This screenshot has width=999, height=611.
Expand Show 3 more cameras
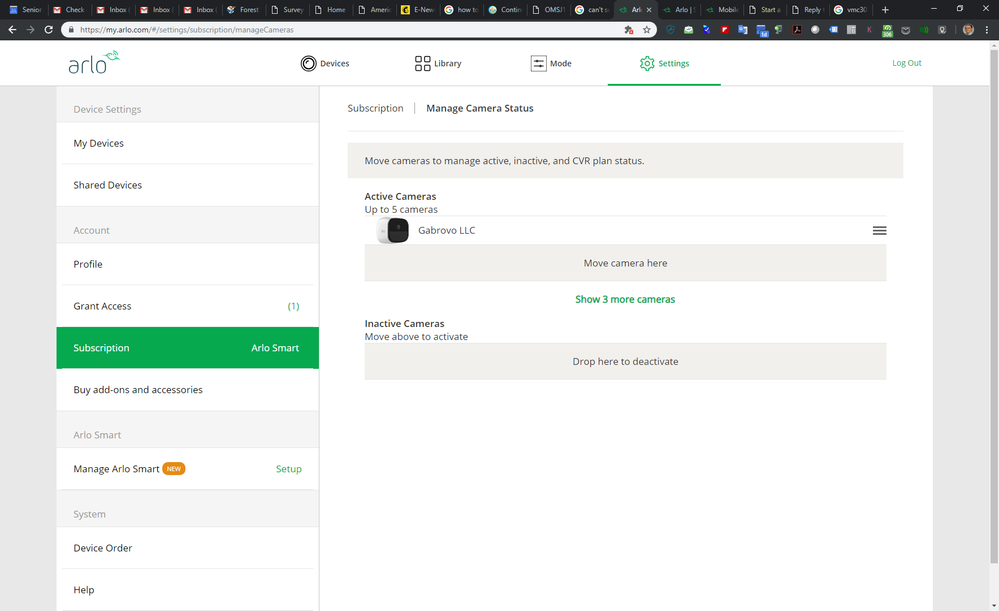(625, 299)
